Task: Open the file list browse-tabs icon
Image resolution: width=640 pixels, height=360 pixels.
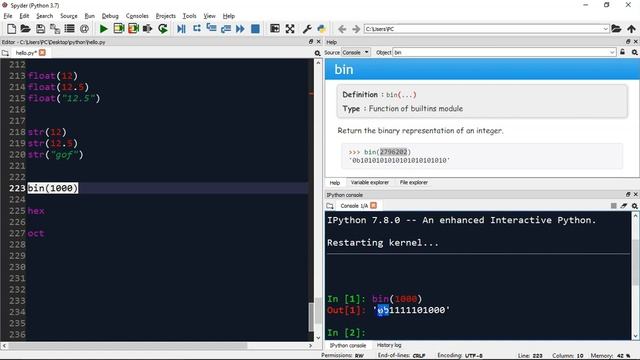Action: 69,29
